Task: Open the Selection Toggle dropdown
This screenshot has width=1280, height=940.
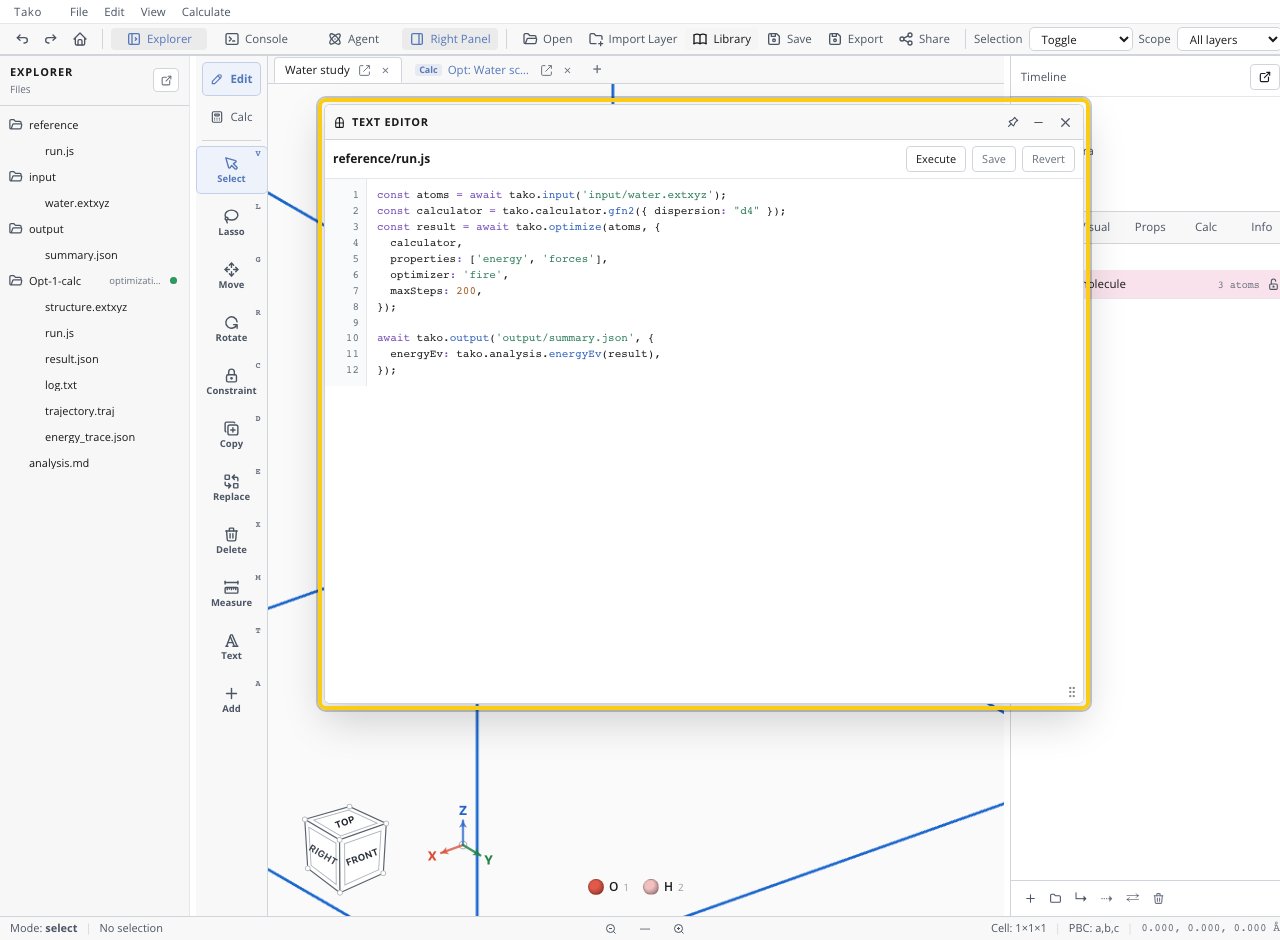Action: click(x=1080, y=39)
